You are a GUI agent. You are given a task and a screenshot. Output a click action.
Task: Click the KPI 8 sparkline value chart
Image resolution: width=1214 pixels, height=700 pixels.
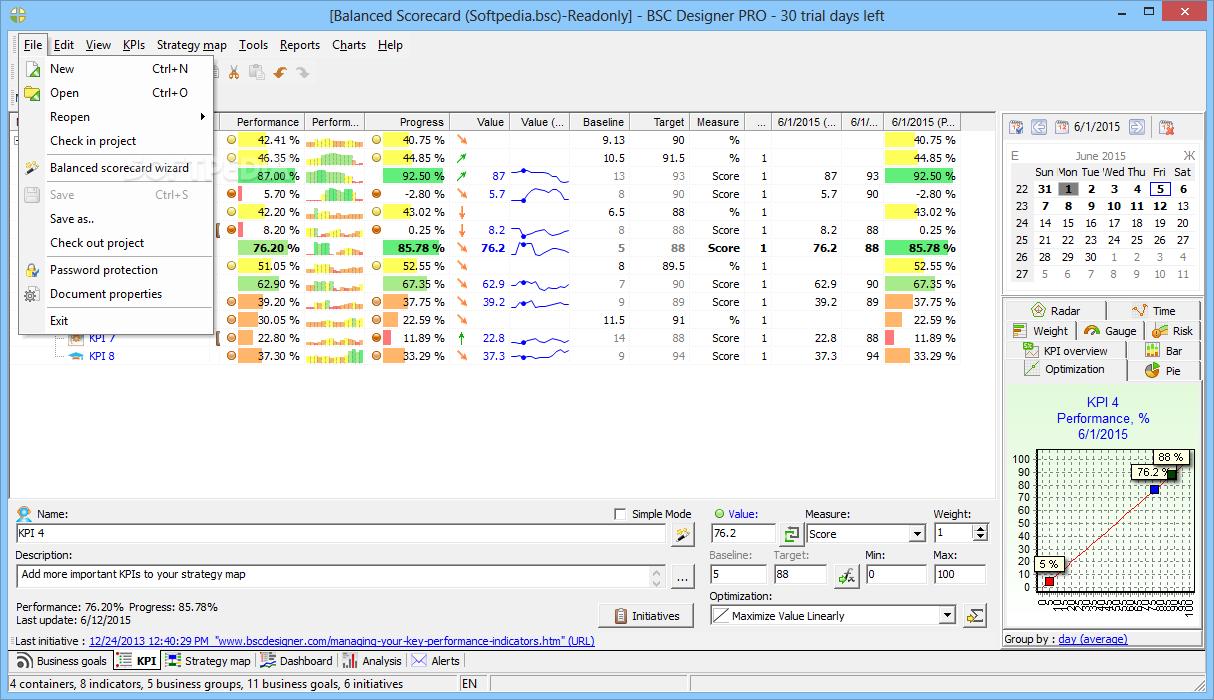click(x=540, y=356)
